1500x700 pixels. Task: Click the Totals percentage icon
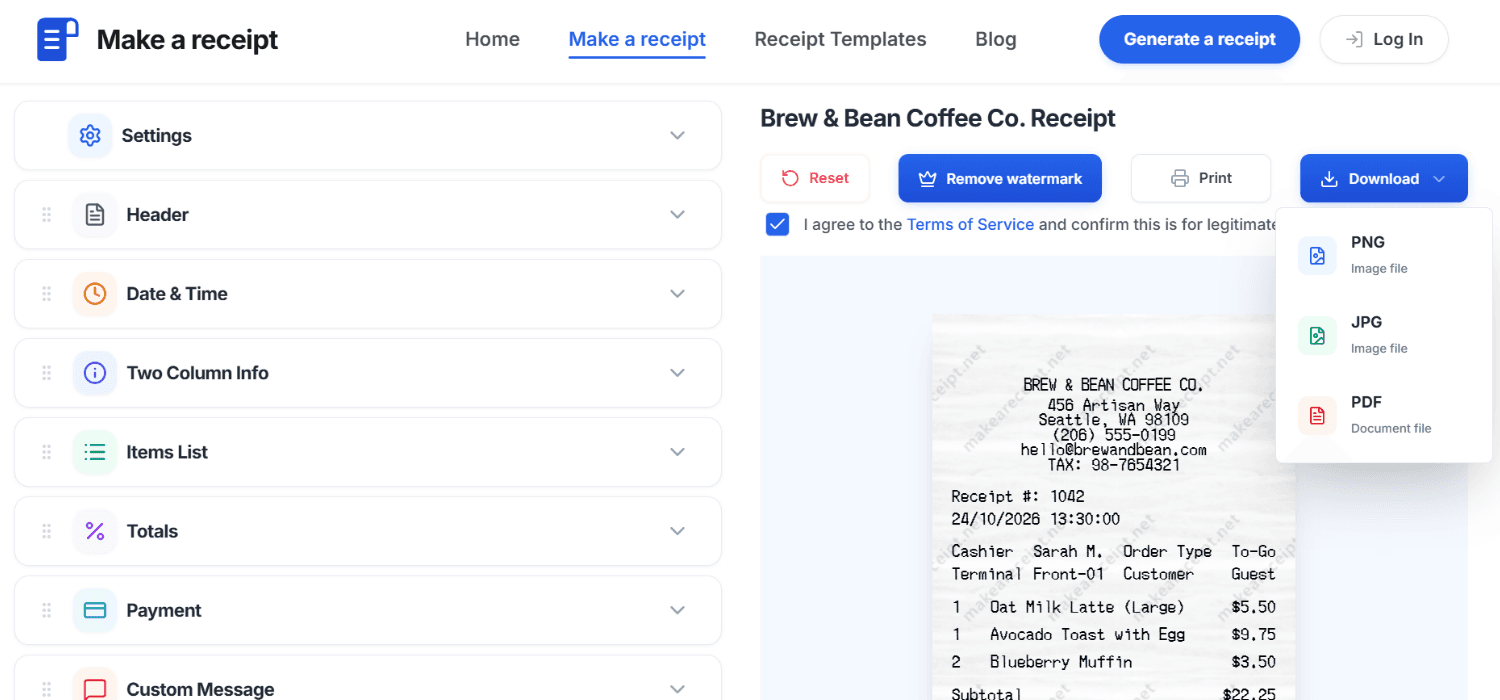click(x=94, y=531)
